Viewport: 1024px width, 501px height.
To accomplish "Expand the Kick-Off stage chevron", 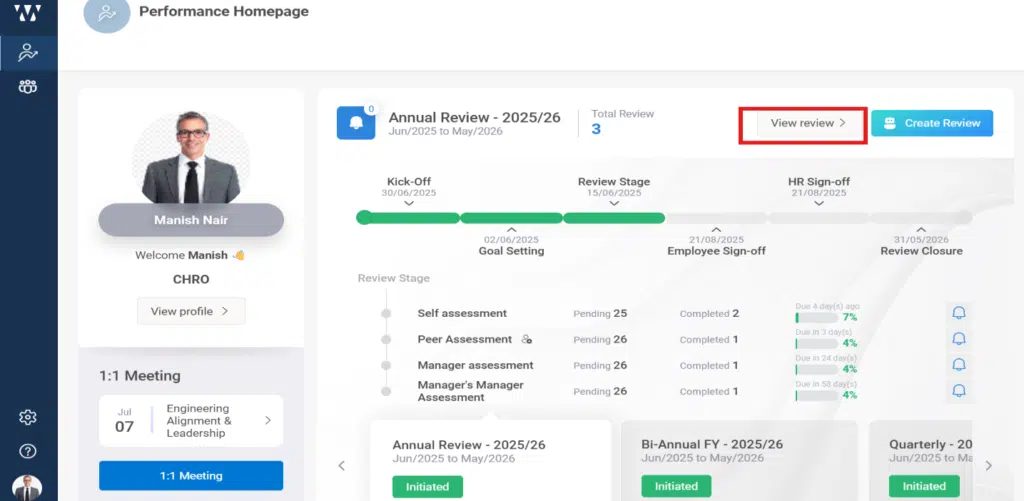I will coord(409,204).
